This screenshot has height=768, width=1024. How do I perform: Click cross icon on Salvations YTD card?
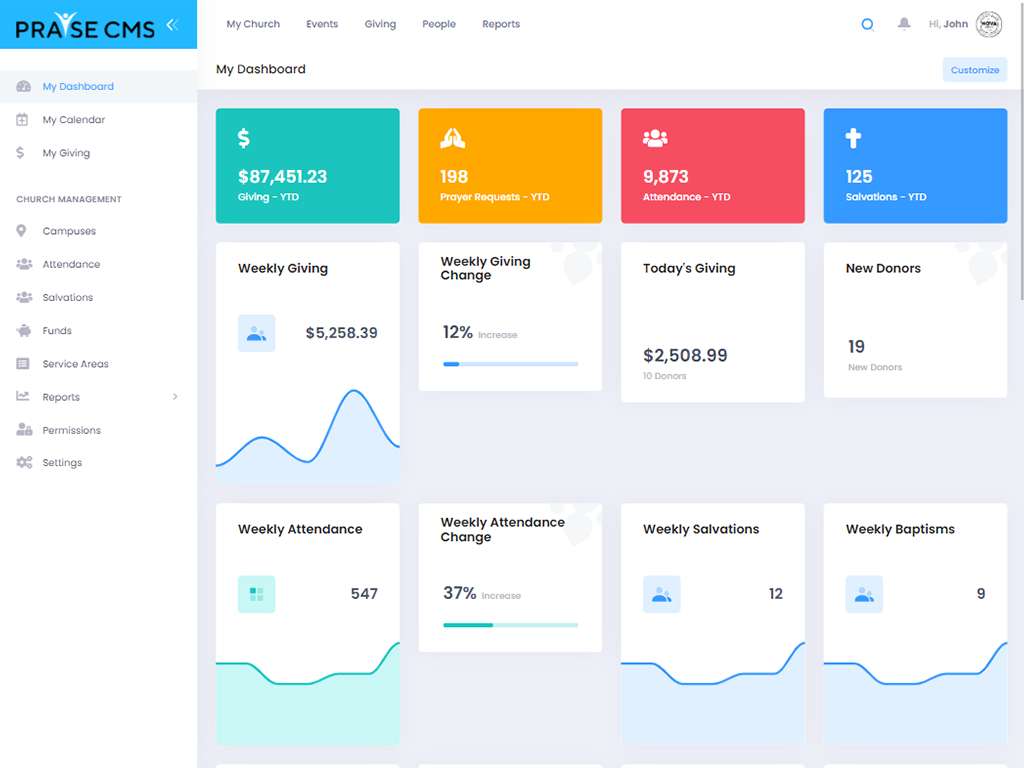(853, 138)
